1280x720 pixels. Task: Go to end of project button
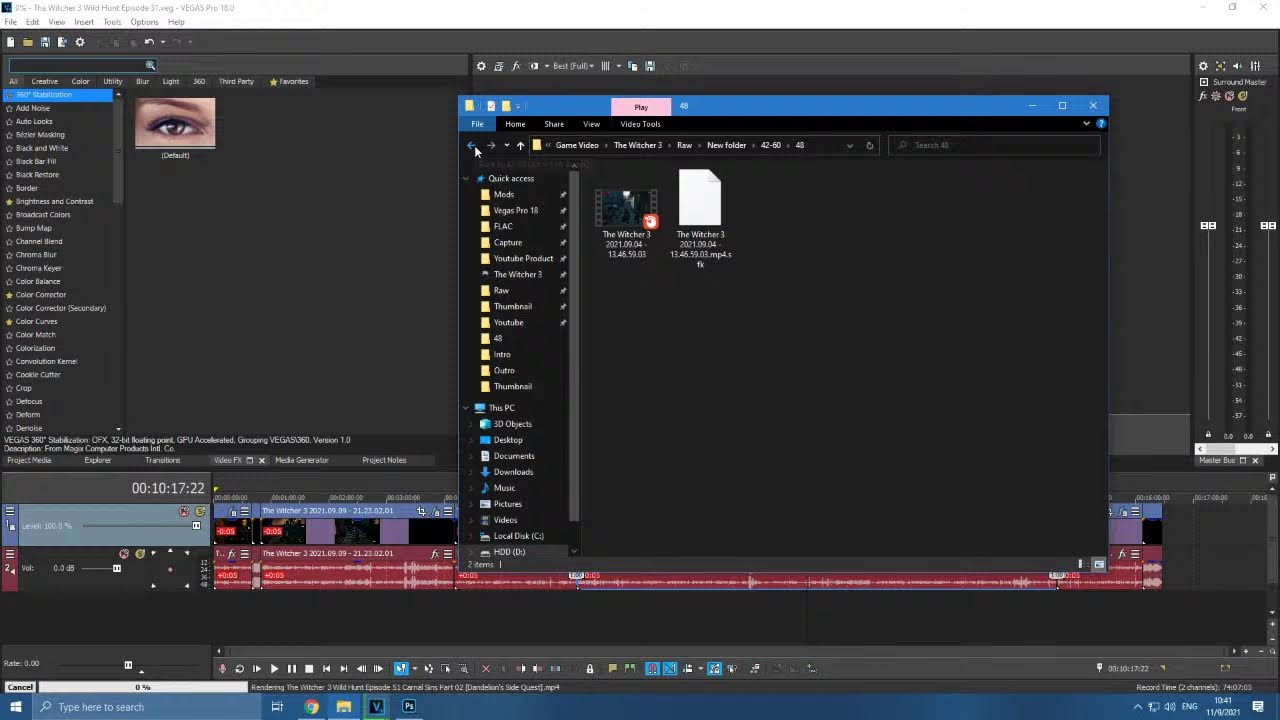tap(344, 668)
